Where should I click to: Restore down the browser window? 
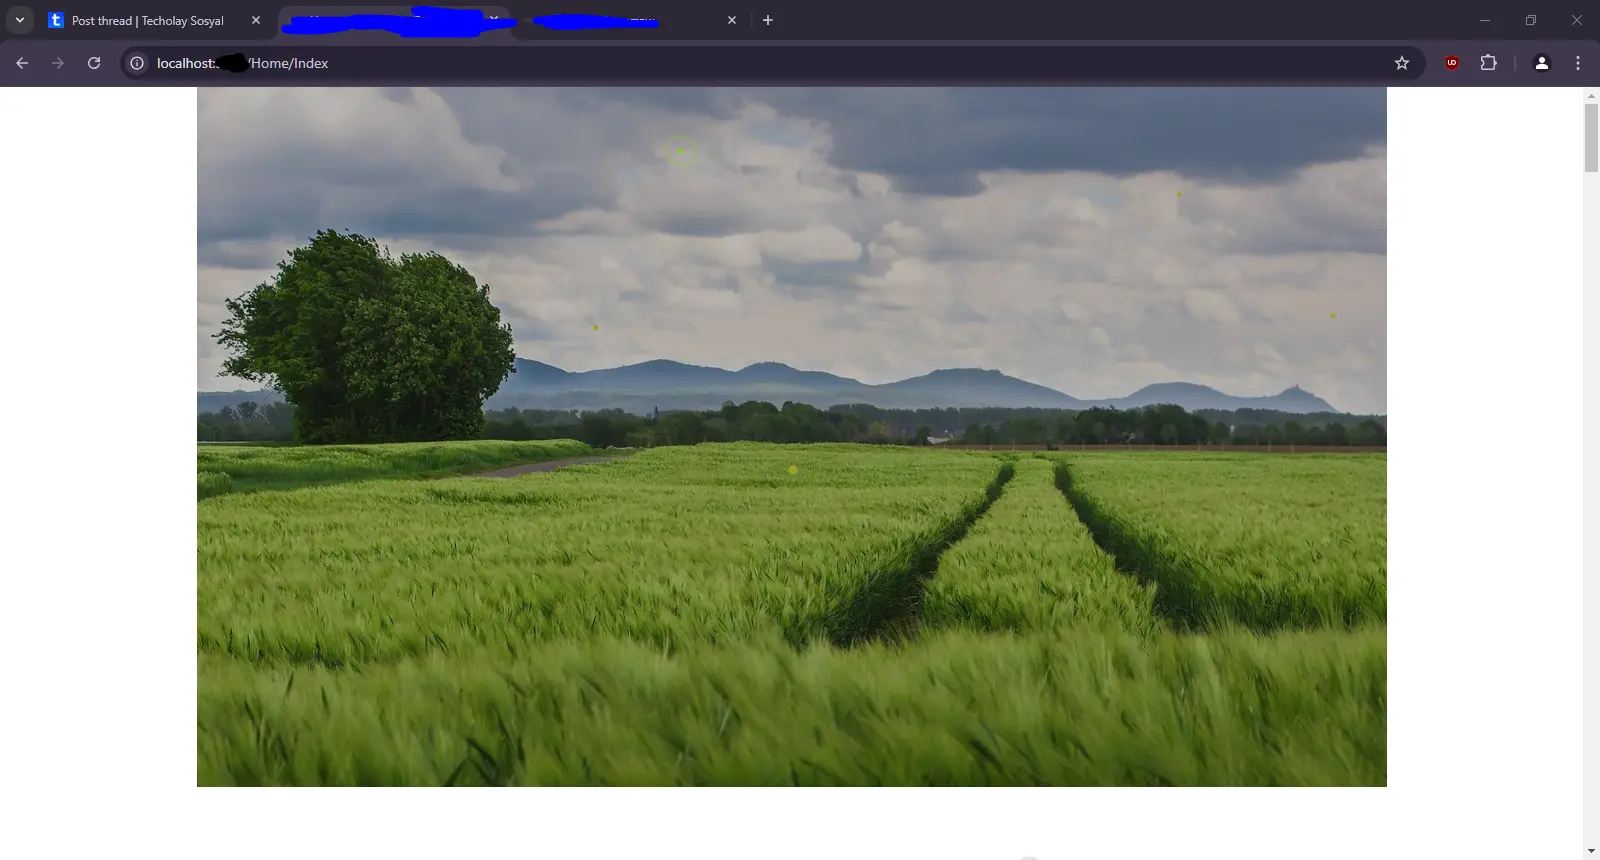pos(1531,20)
